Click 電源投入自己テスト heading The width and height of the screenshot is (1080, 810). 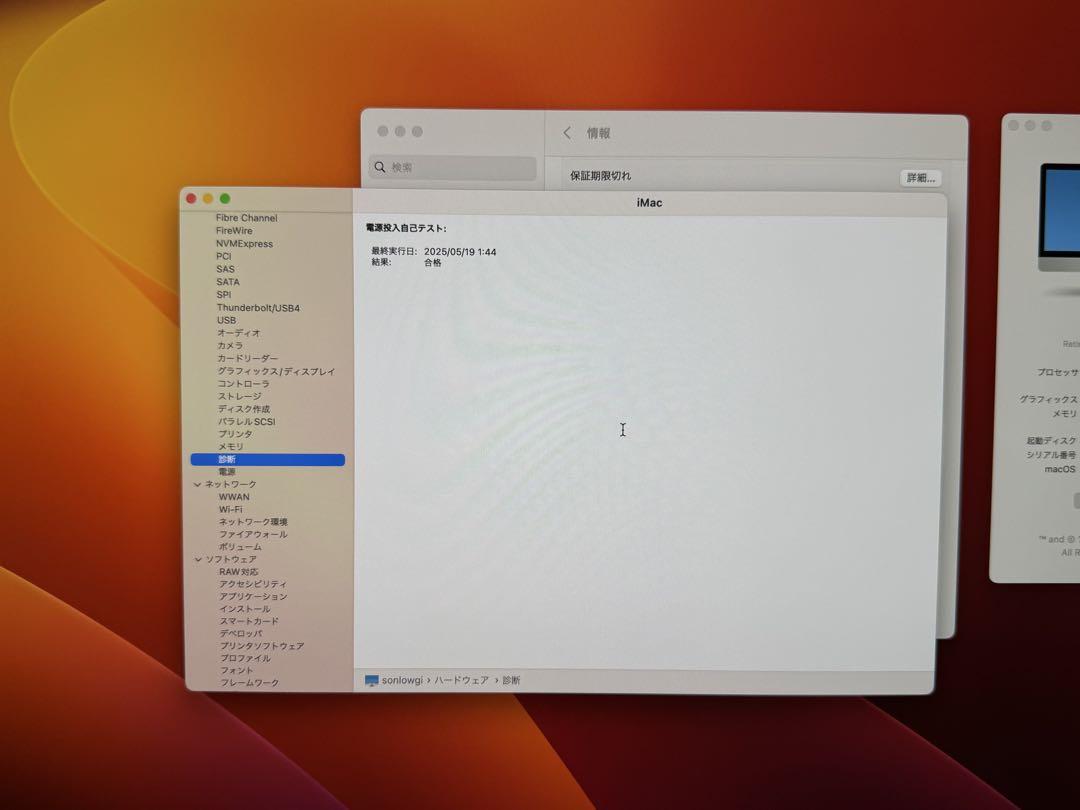(406, 228)
